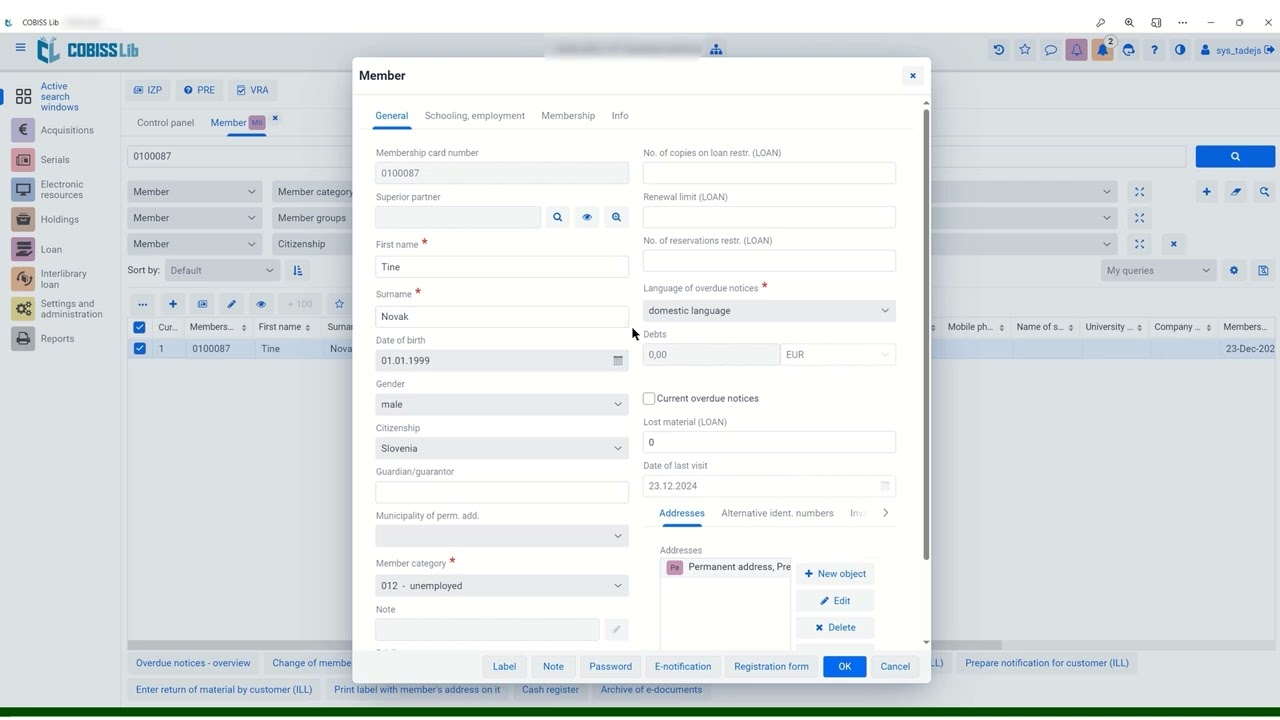Close the Member dialog with X

[912, 76]
